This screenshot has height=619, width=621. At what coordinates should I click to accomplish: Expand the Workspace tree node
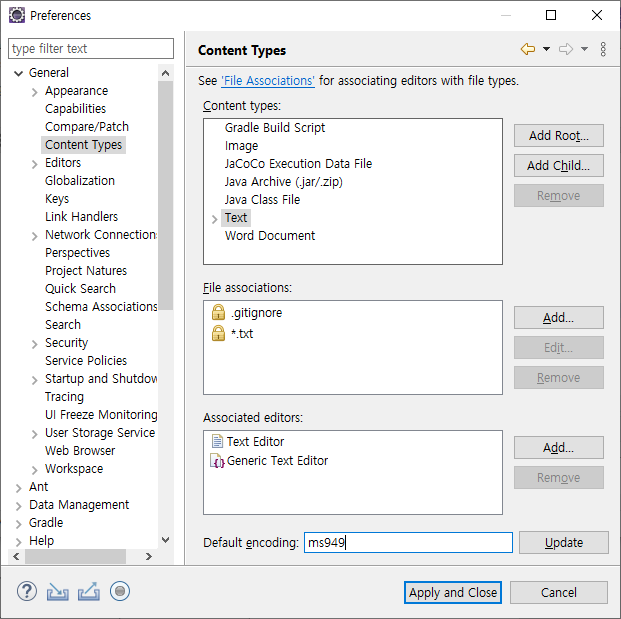(34, 470)
